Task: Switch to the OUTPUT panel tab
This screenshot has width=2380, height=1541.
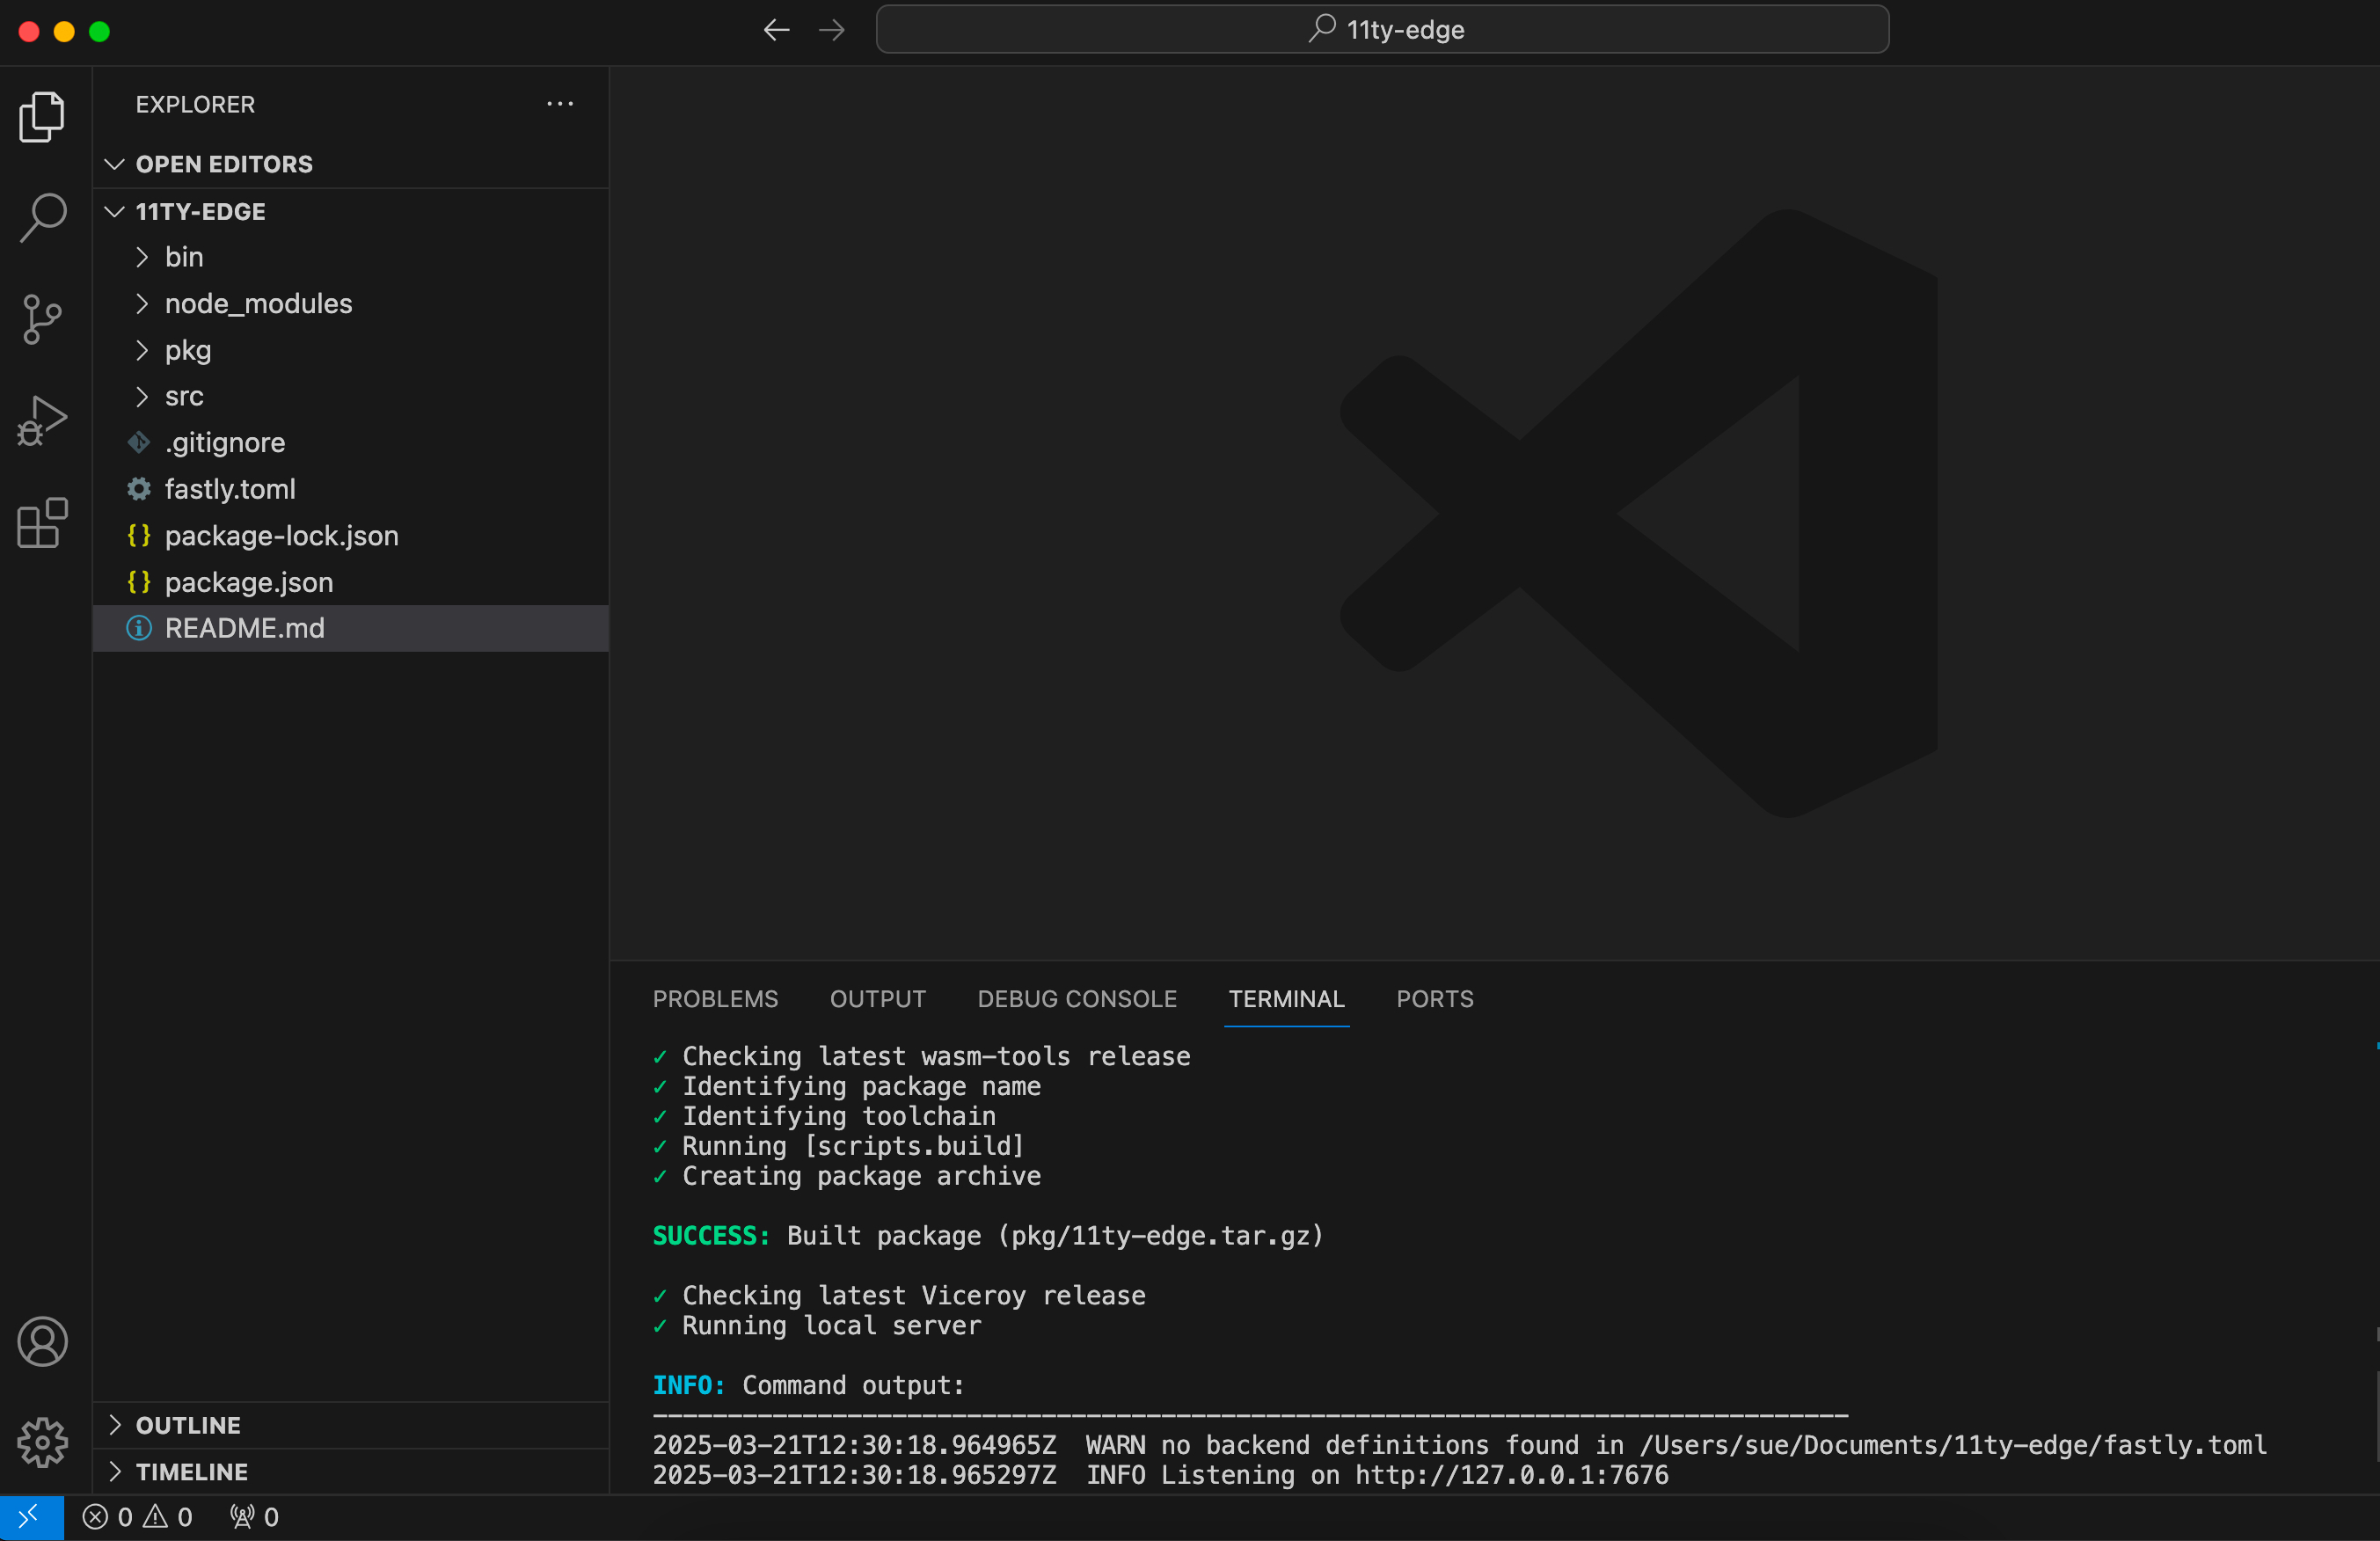Action: click(877, 999)
